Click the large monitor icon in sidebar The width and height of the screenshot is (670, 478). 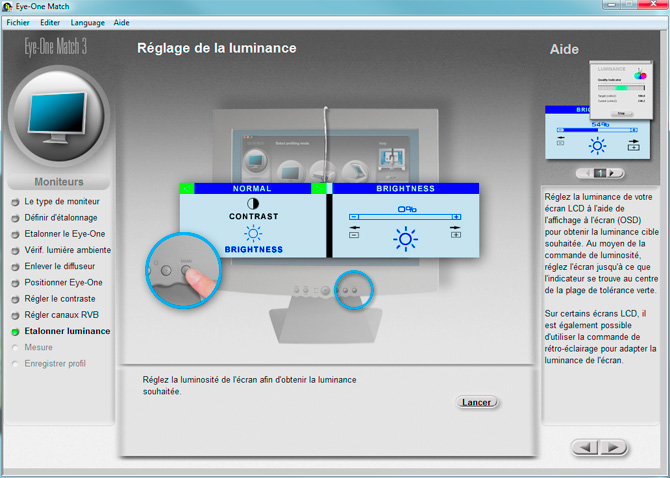click(59, 115)
